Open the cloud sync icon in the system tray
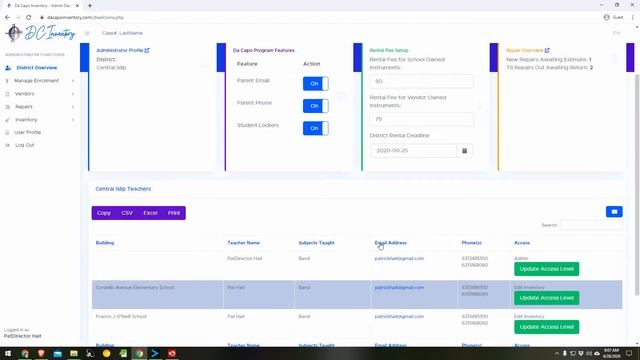This screenshot has width=640, height=360. [597, 353]
